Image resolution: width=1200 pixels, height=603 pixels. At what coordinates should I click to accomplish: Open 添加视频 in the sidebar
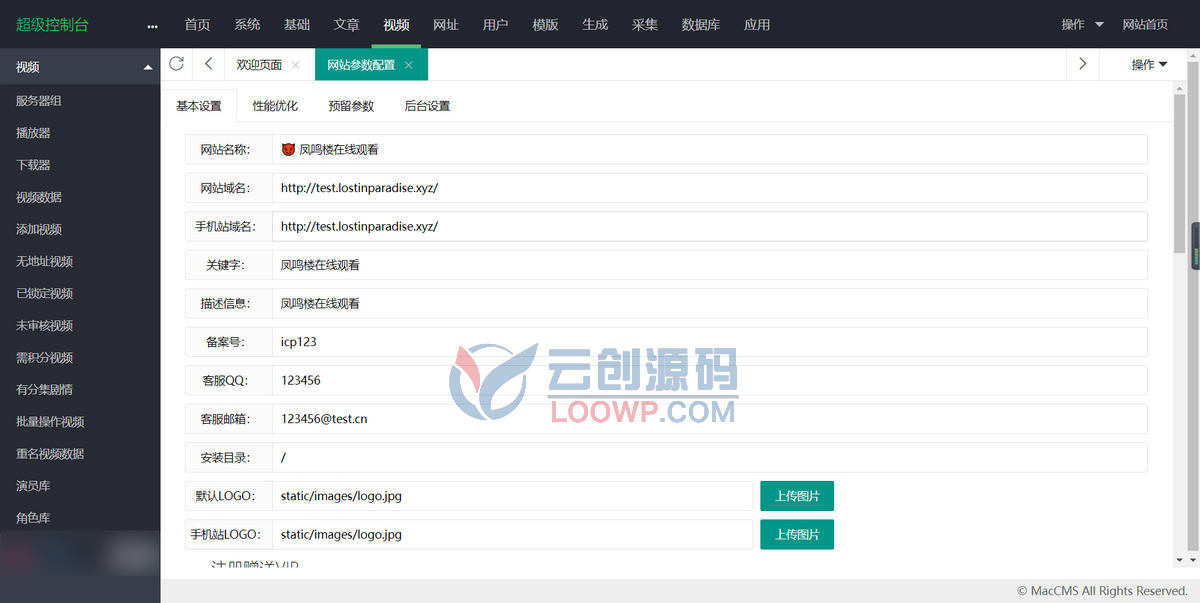[x=39, y=229]
